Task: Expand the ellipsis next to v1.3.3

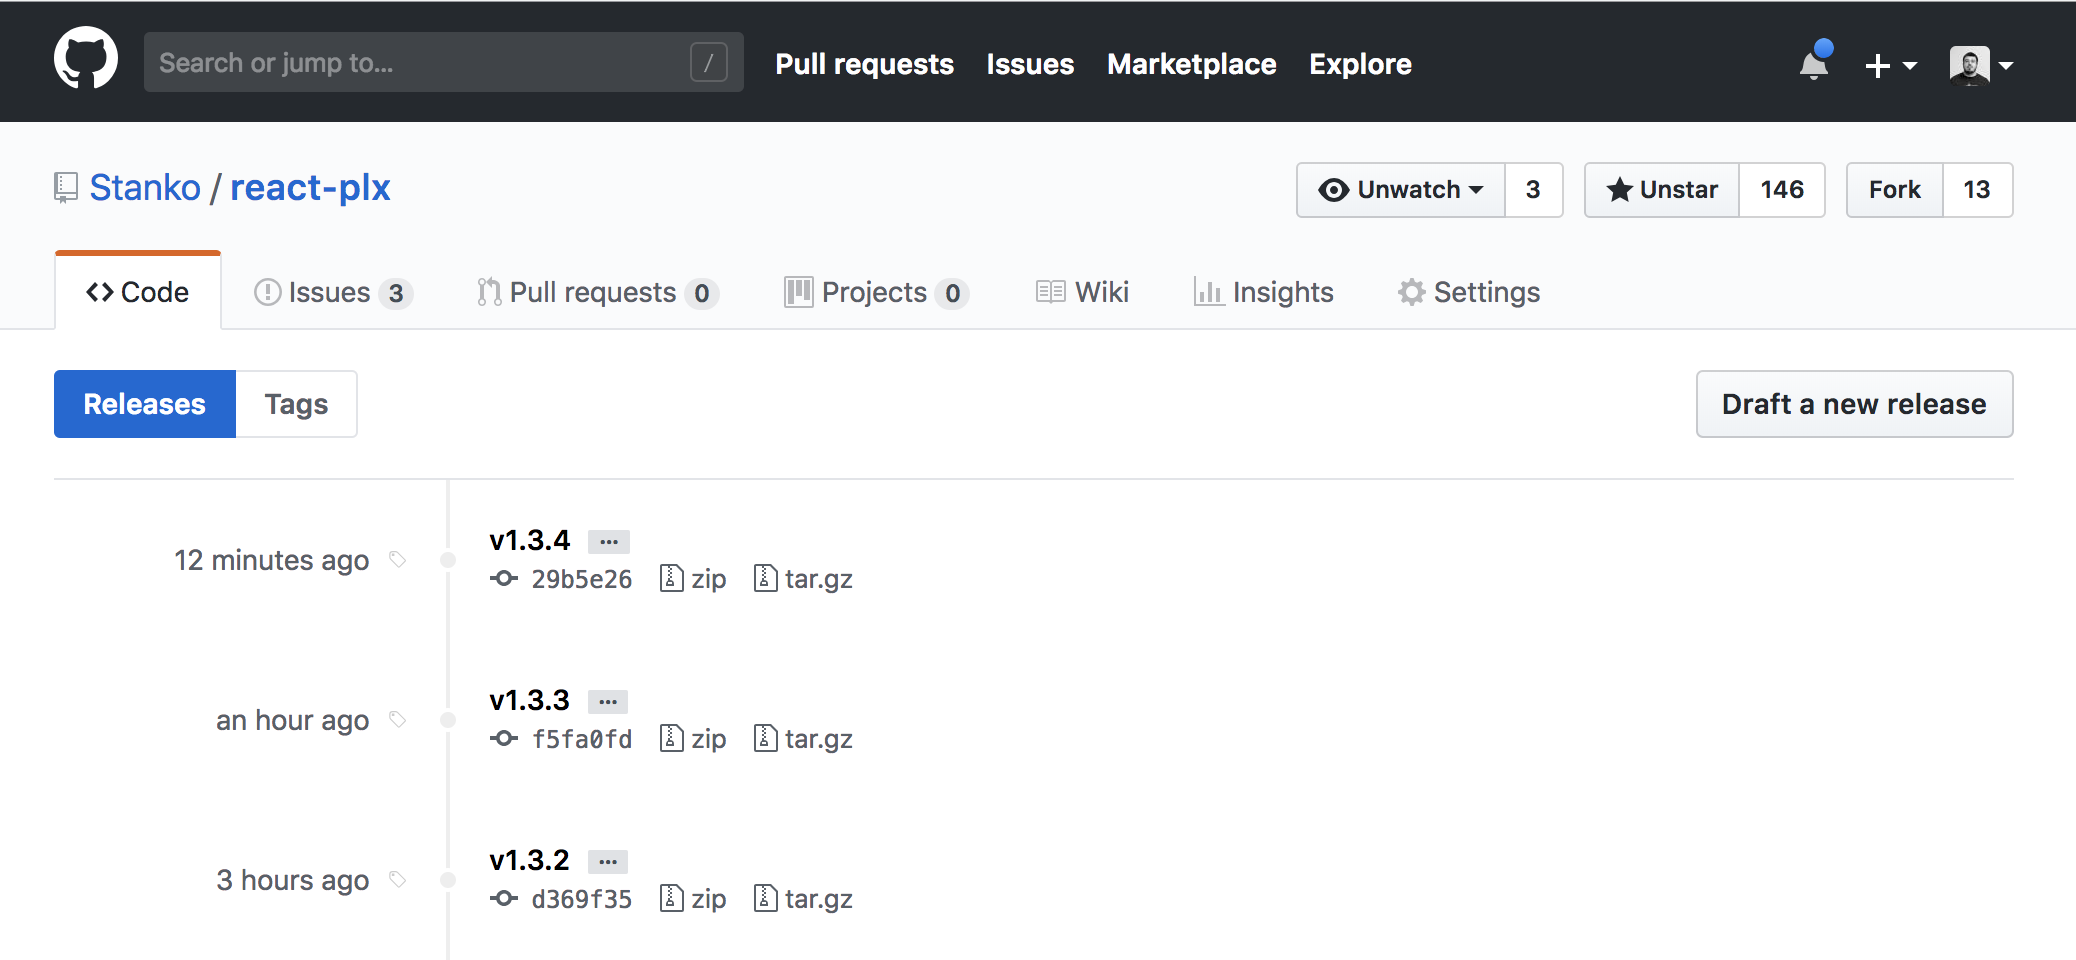Action: pos(608,701)
